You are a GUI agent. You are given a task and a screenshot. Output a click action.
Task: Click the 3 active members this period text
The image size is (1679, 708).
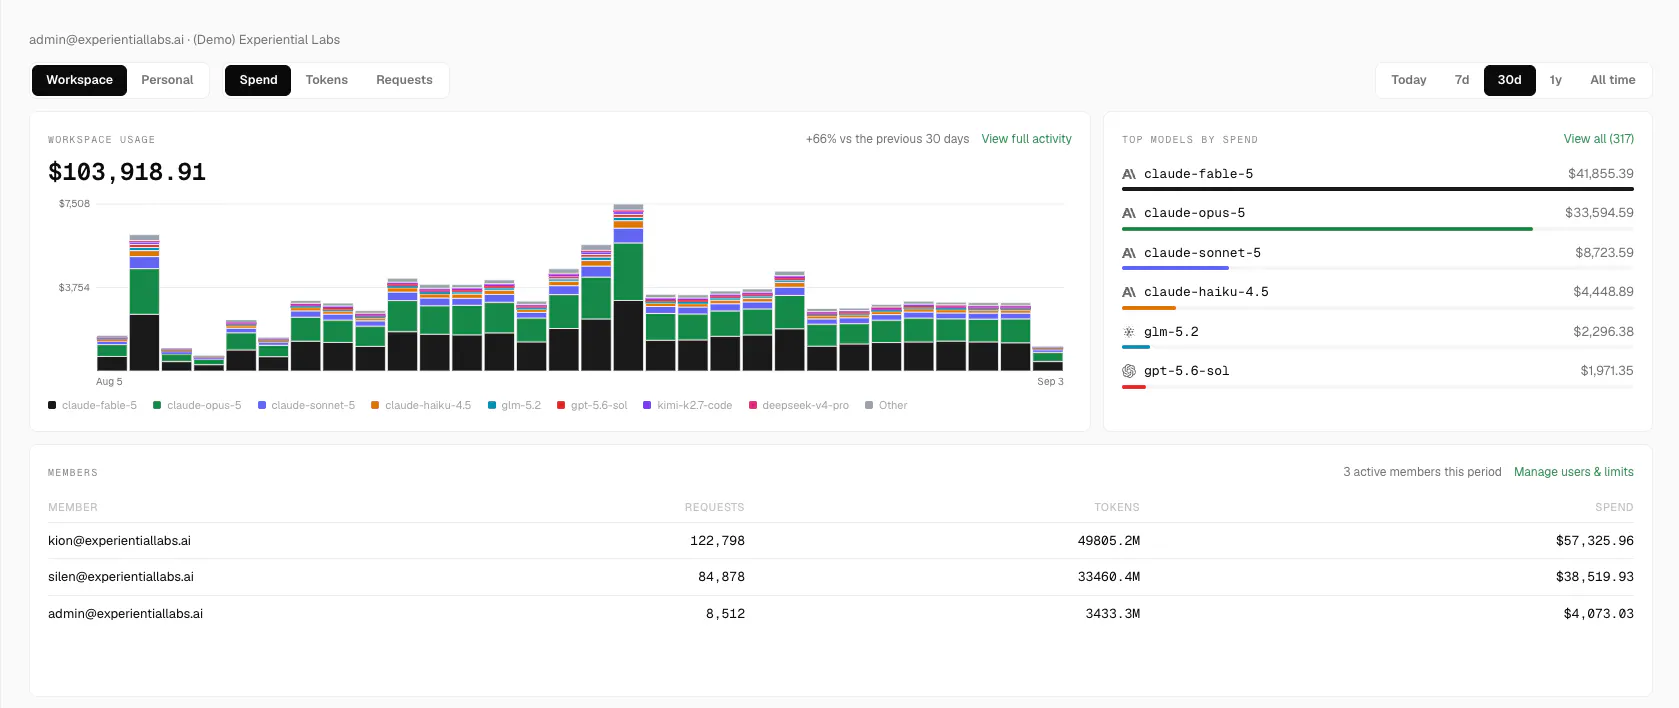coord(1422,472)
